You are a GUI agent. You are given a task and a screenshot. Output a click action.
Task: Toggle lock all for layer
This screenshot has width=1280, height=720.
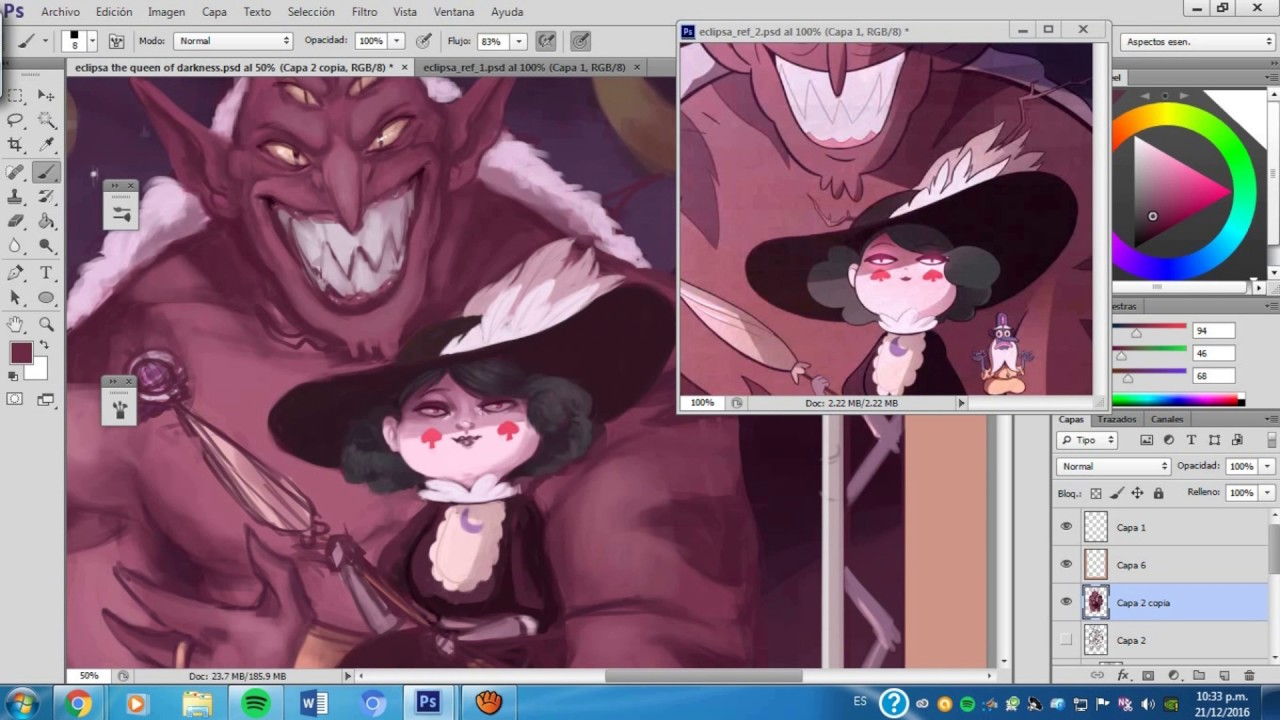[x=1158, y=493]
